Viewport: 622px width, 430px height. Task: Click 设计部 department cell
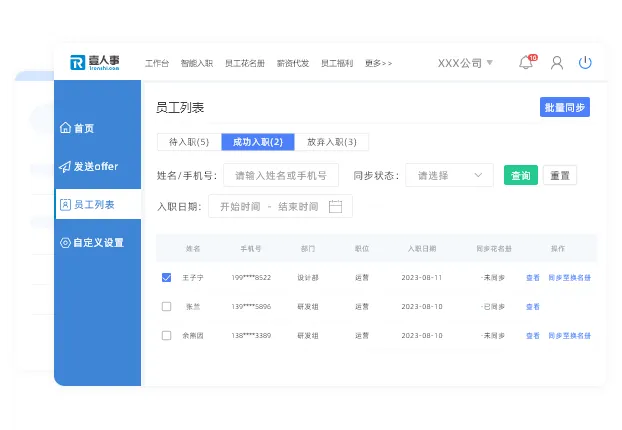tap(308, 278)
